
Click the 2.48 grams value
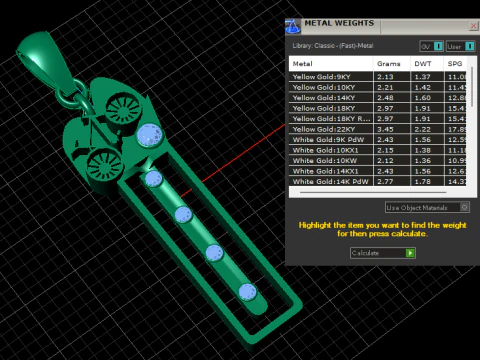coord(385,98)
